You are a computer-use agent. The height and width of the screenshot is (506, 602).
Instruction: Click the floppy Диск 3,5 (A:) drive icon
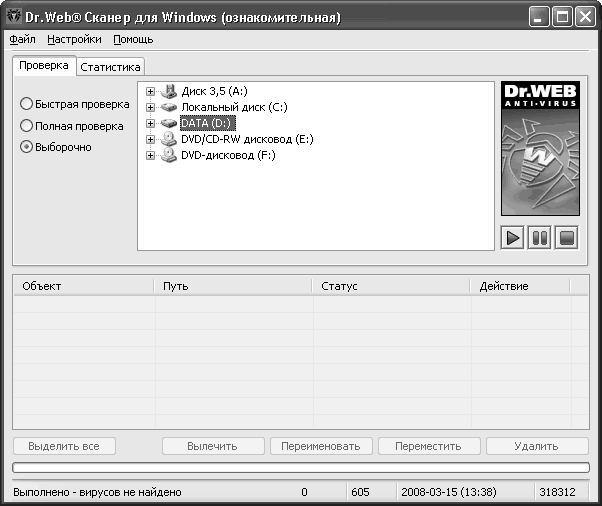(168, 91)
